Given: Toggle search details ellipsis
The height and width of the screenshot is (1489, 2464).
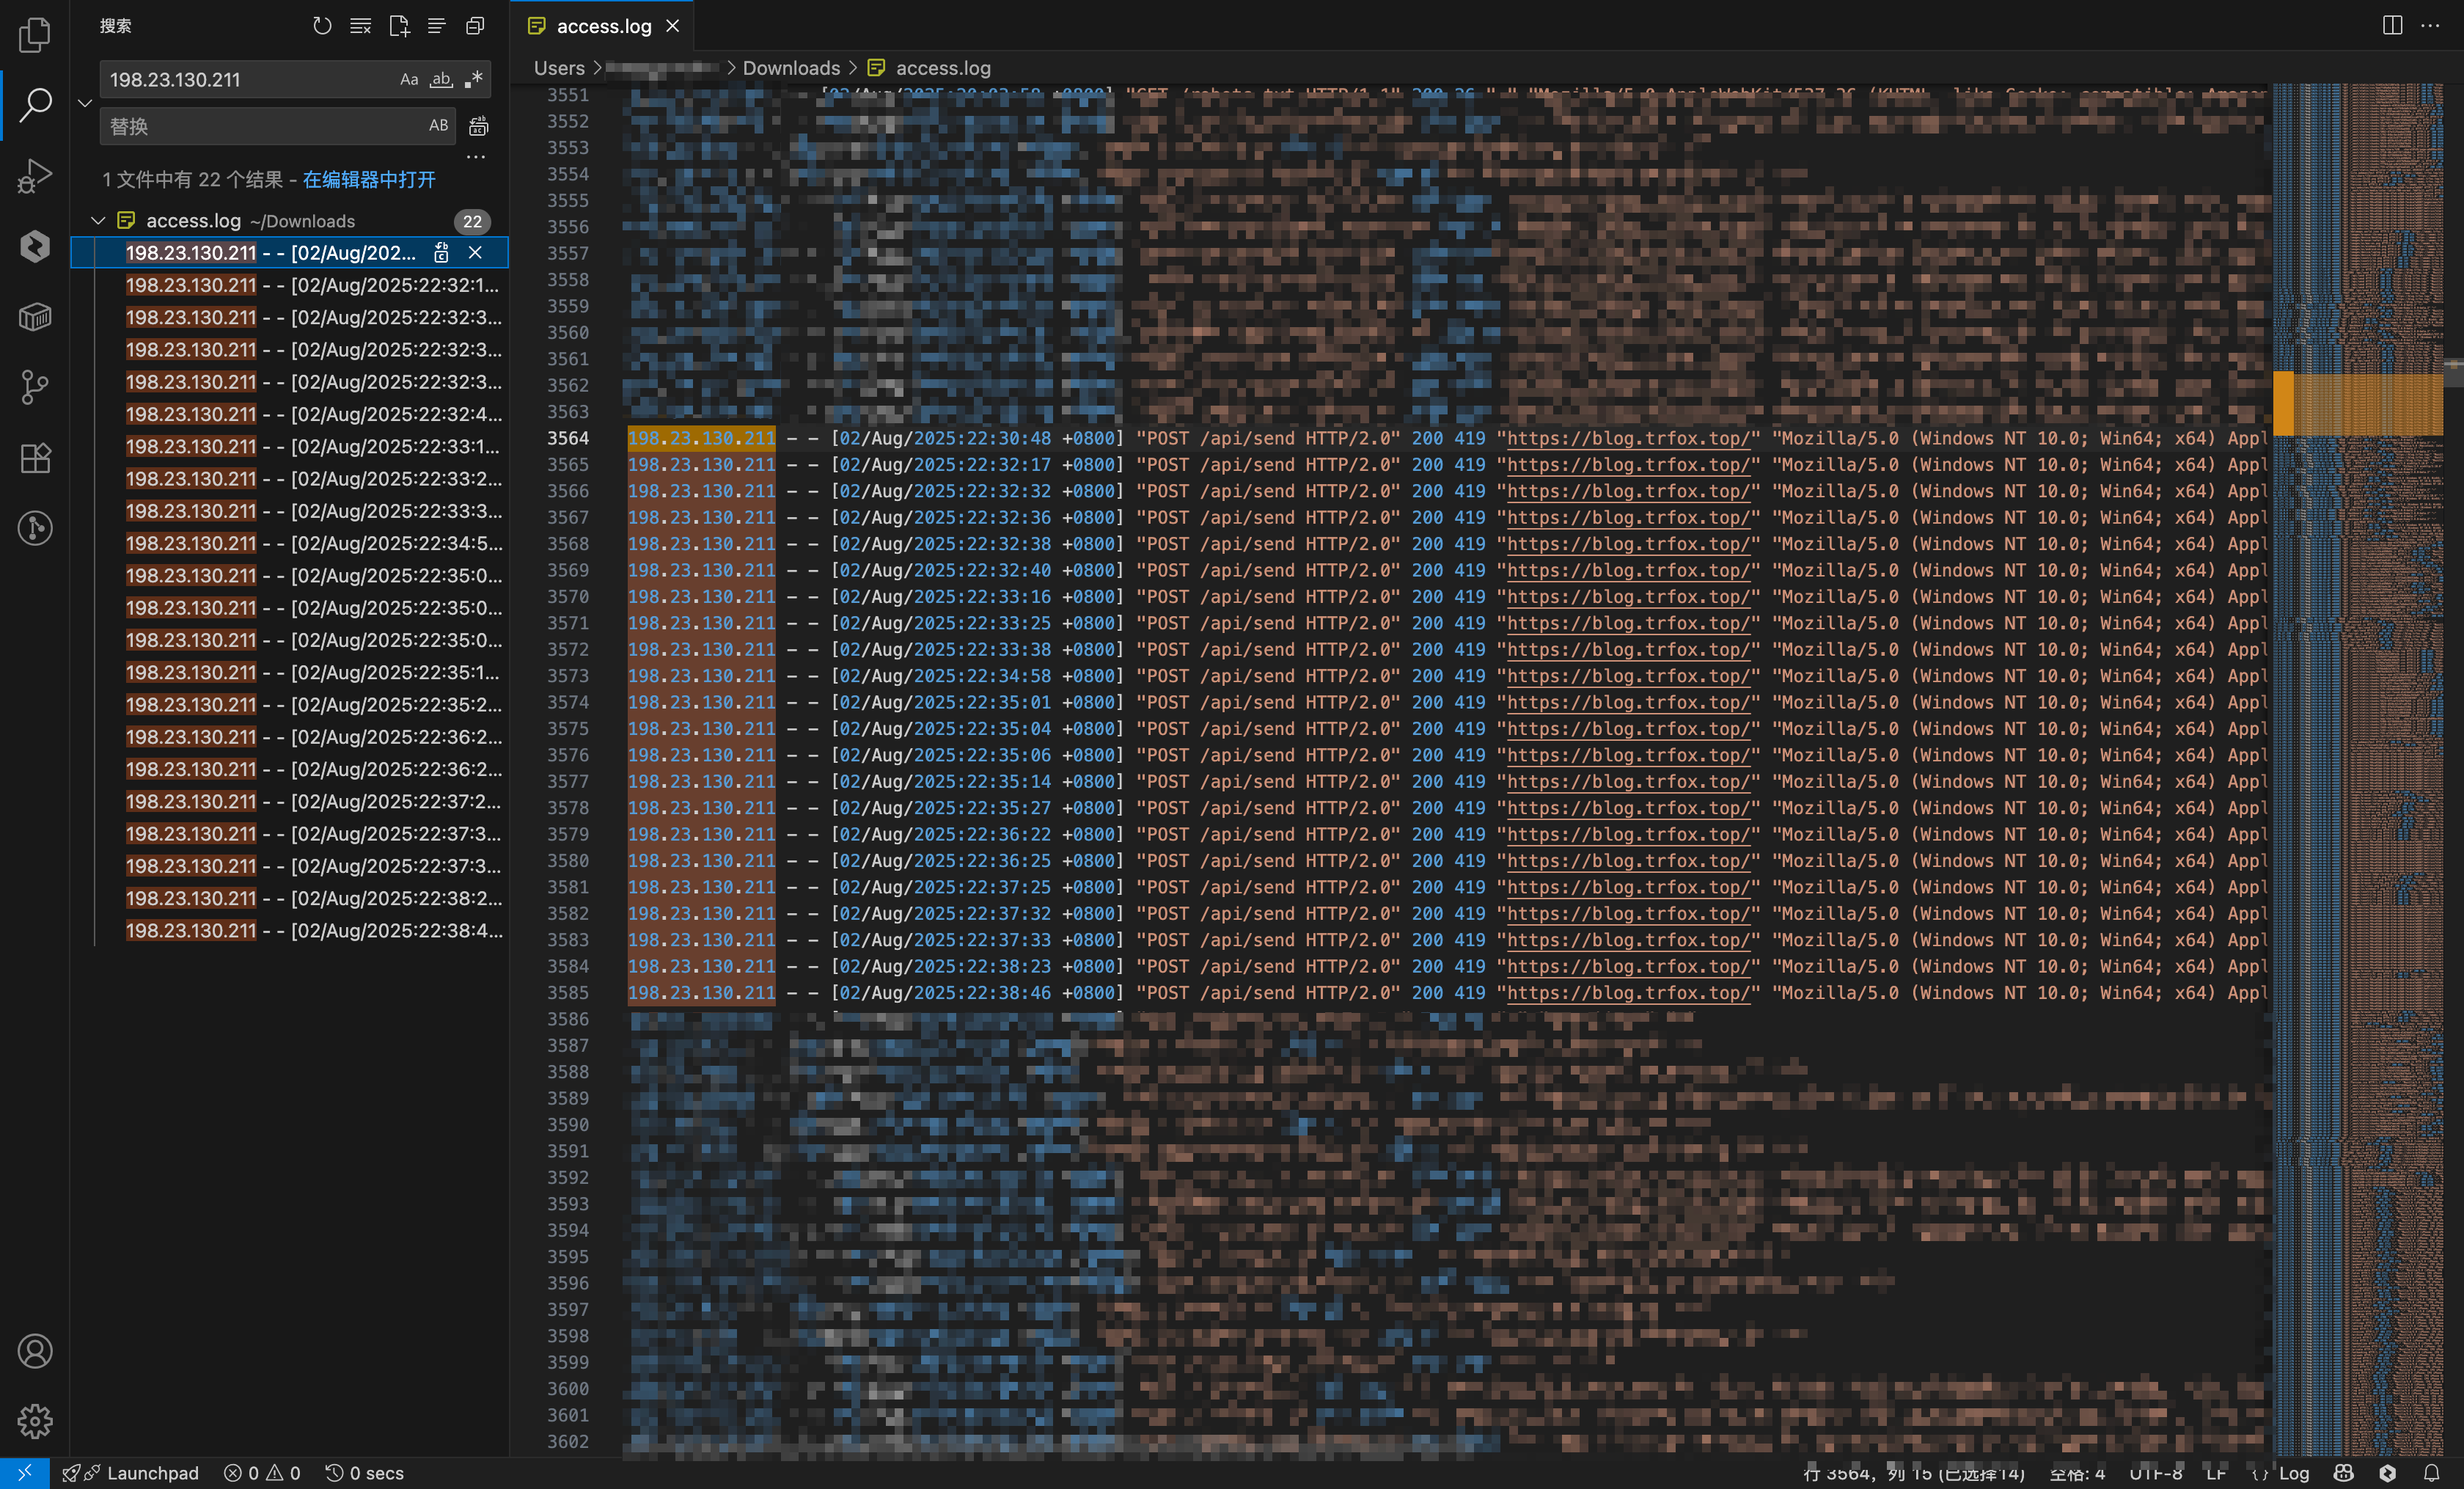Looking at the screenshot, I should (x=476, y=157).
